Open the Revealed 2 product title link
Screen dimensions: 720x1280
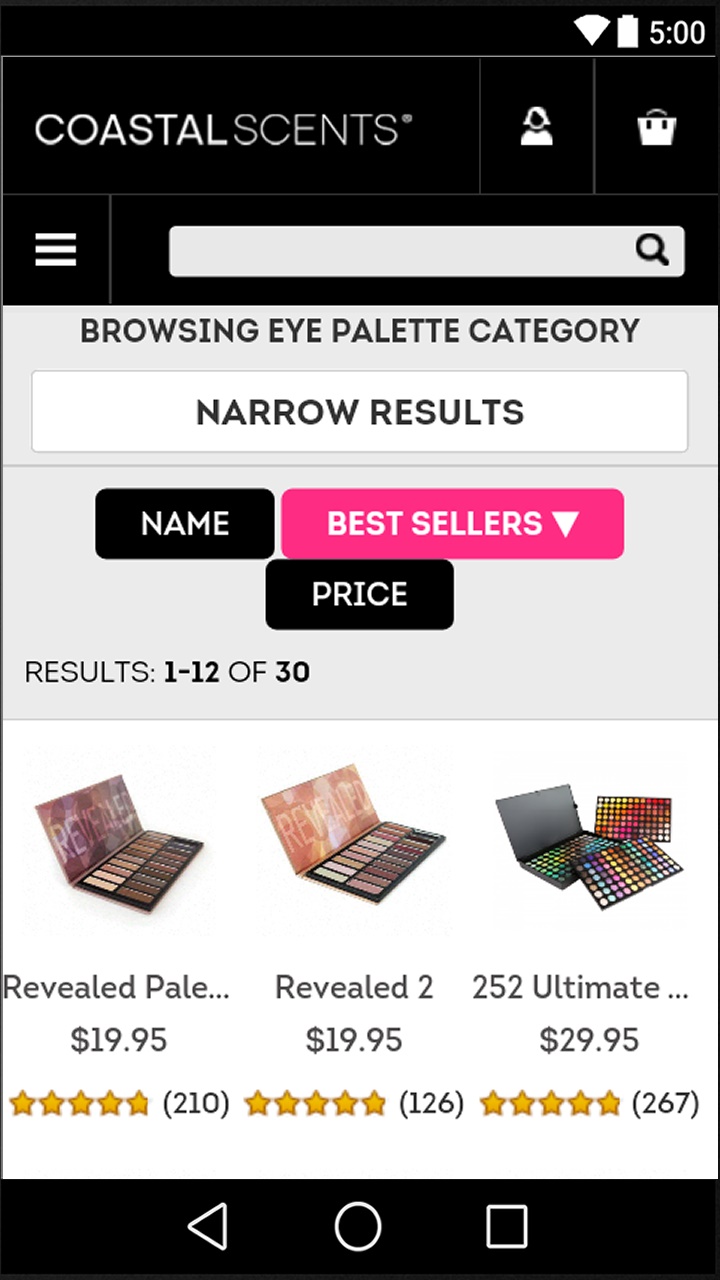click(354, 988)
